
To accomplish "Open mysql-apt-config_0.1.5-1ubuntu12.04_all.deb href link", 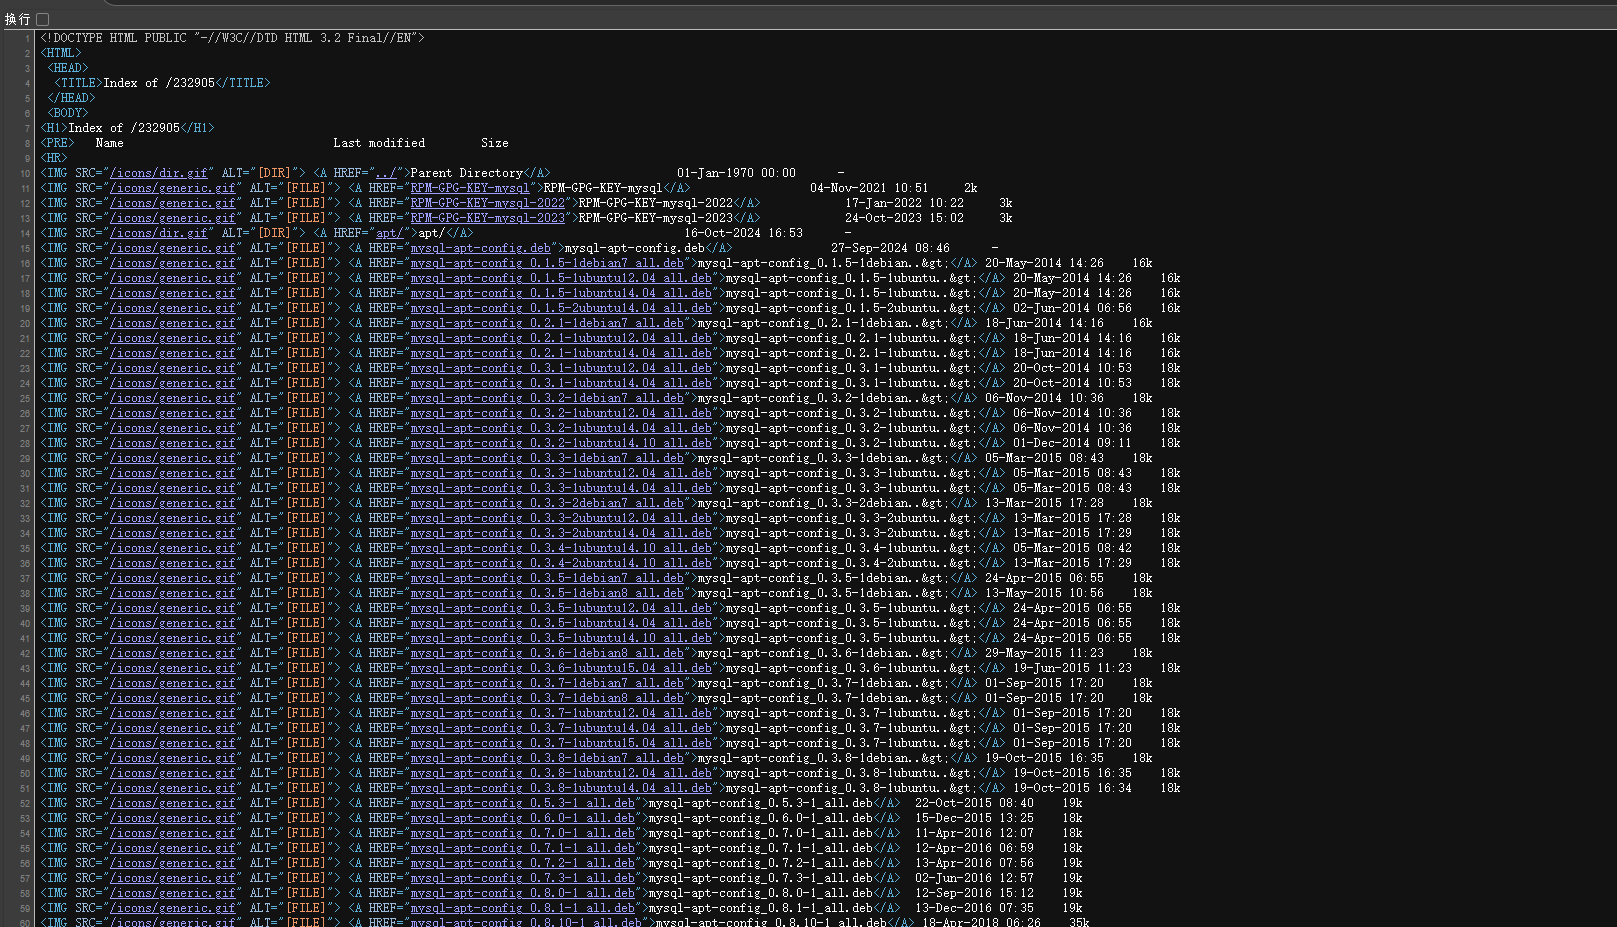I will pyautogui.click(x=561, y=278).
